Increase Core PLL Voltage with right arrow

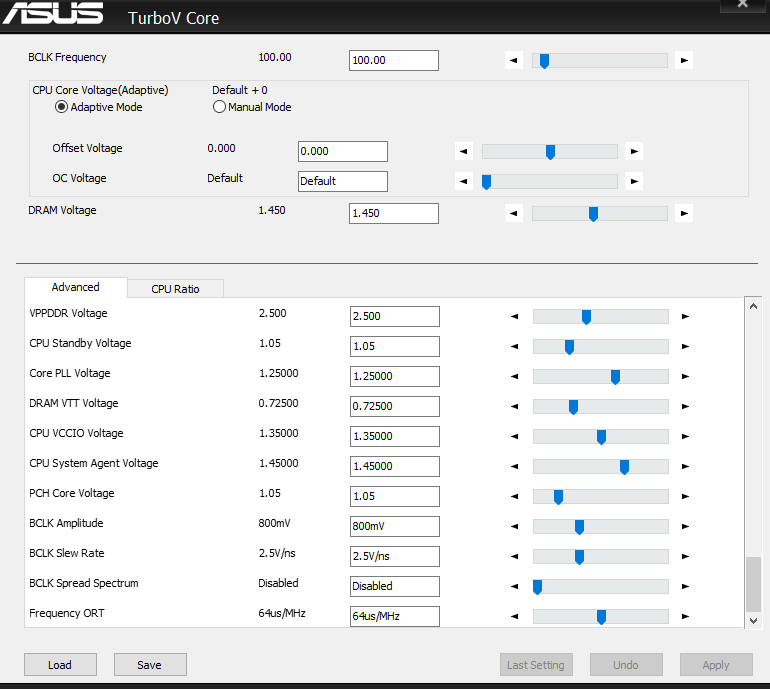(x=686, y=376)
